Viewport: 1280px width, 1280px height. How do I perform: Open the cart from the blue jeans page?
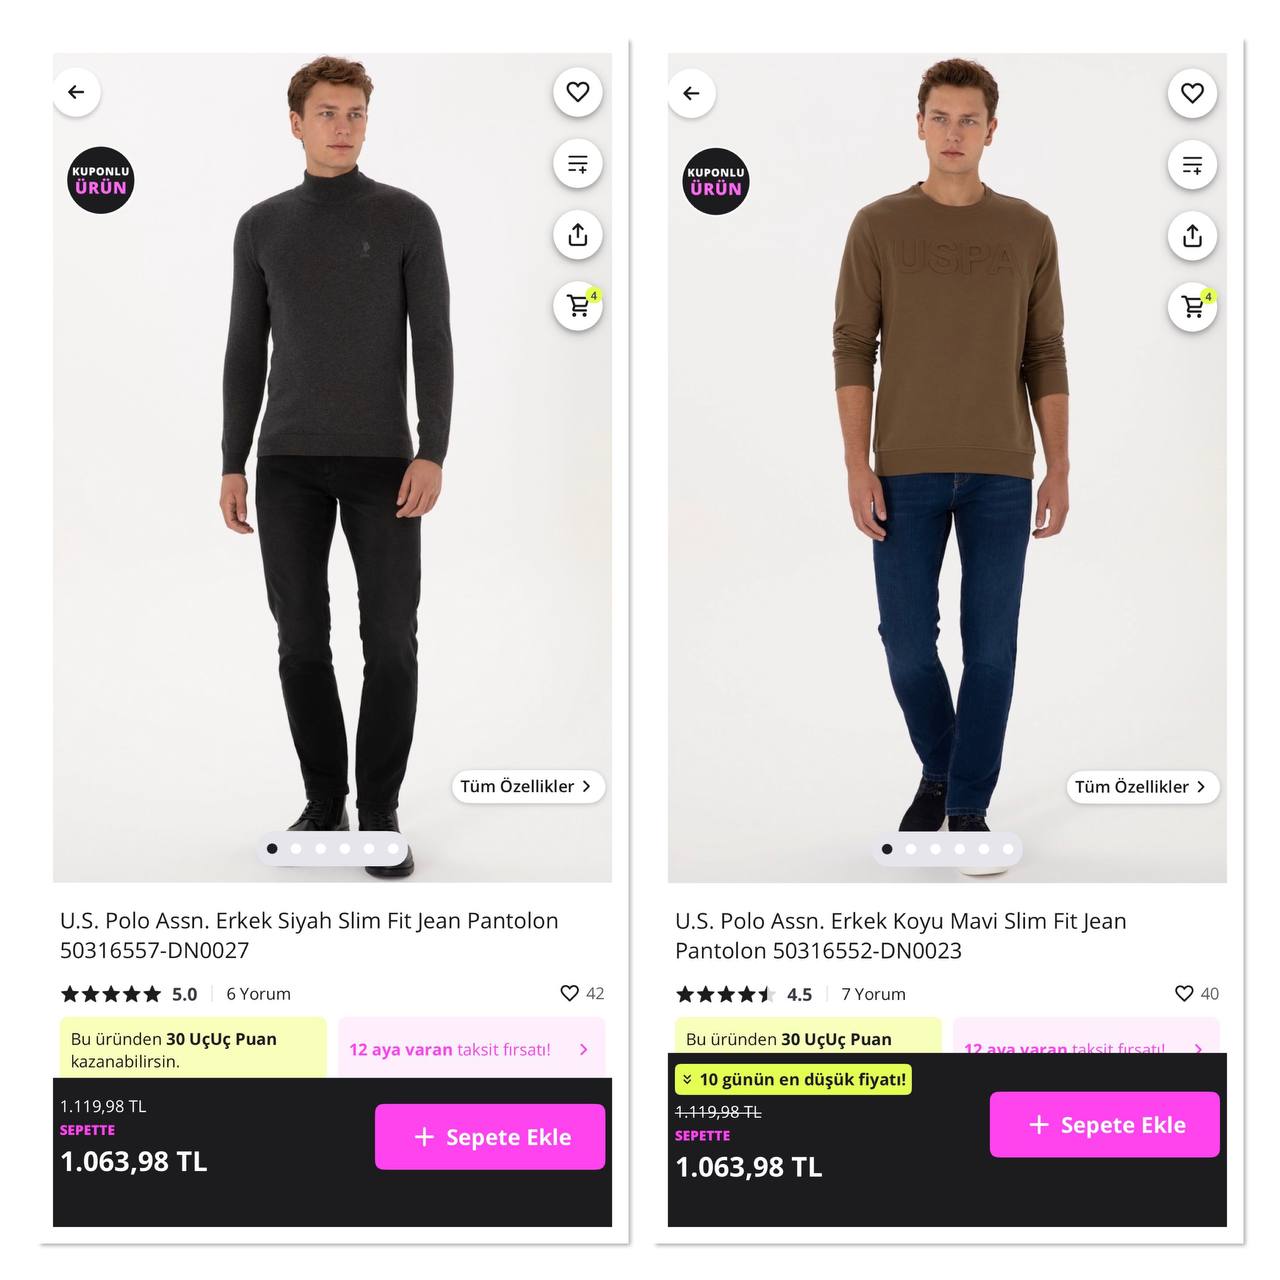pyautogui.click(x=1193, y=307)
